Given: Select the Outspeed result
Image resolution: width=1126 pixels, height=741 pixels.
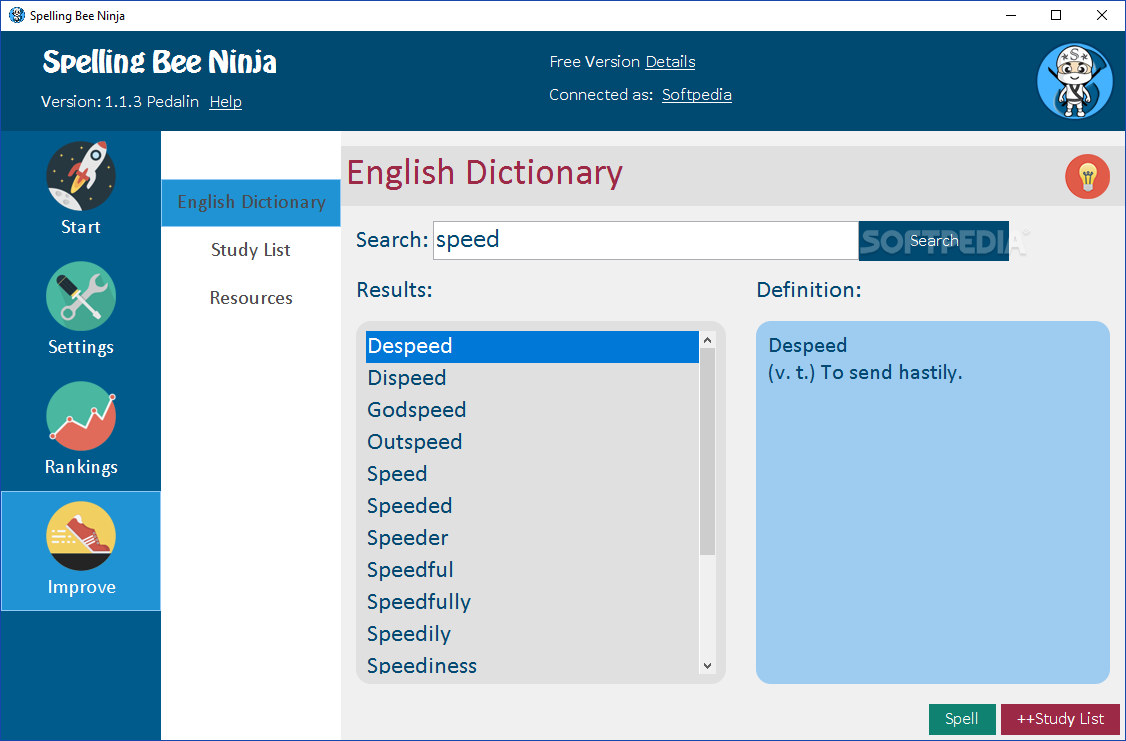Looking at the screenshot, I should coord(532,442).
